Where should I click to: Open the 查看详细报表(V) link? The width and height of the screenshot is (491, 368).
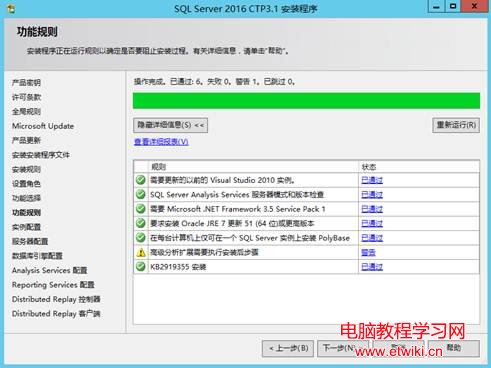tap(161, 142)
